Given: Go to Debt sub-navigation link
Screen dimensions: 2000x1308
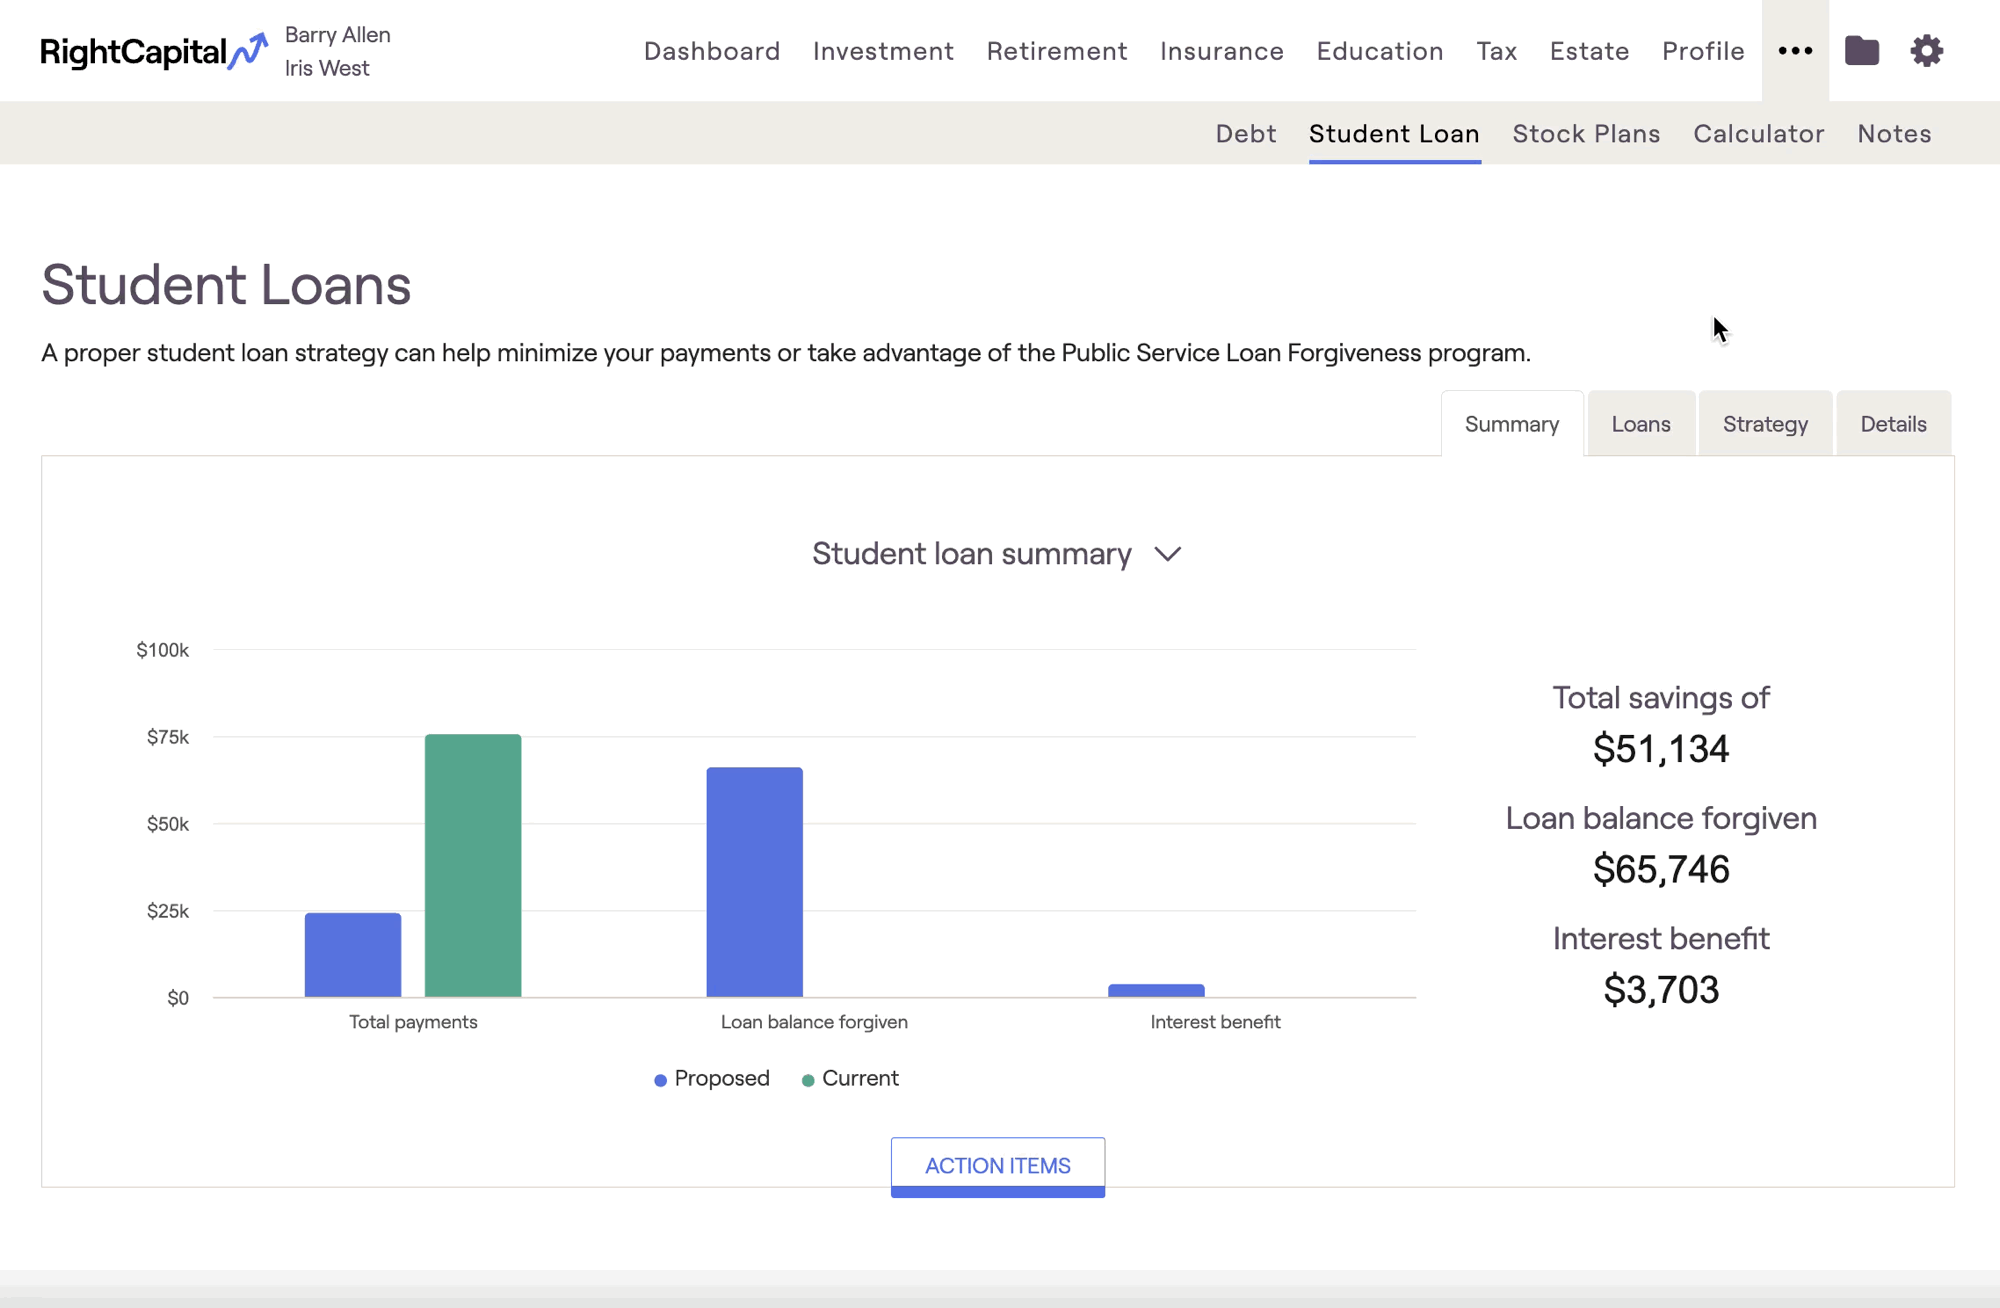Looking at the screenshot, I should (1245, 134).
